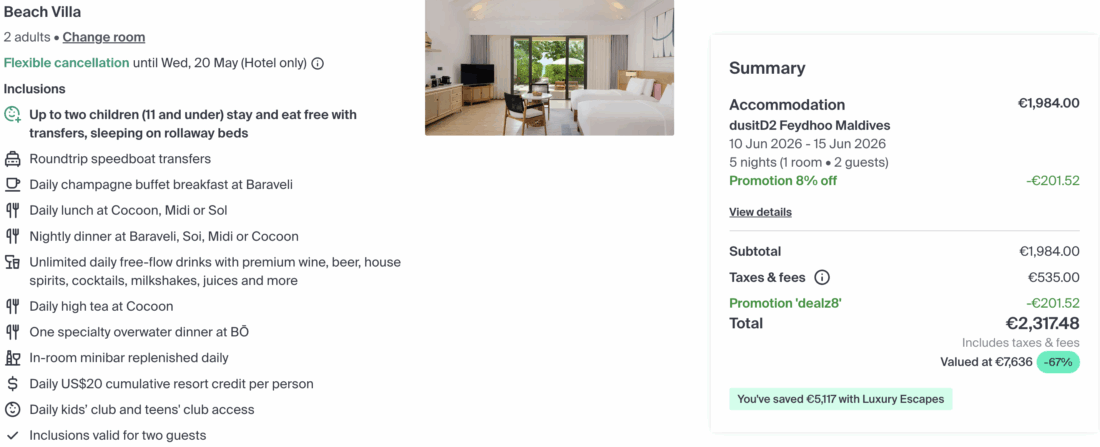Click the in-room minibar icon
1100x447 pixels.
point(13,358)
